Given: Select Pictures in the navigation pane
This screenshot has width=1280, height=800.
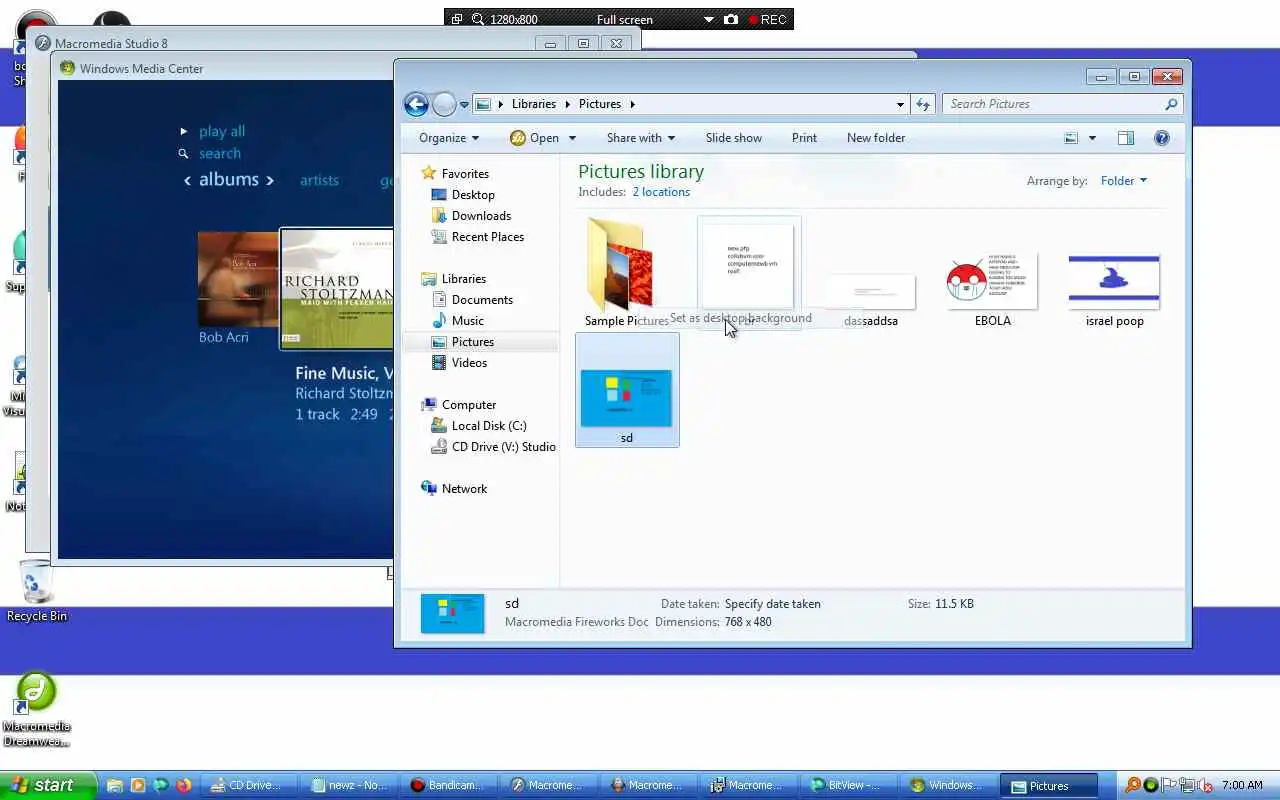Looking at the screenshot, I should tap(472, 341).
